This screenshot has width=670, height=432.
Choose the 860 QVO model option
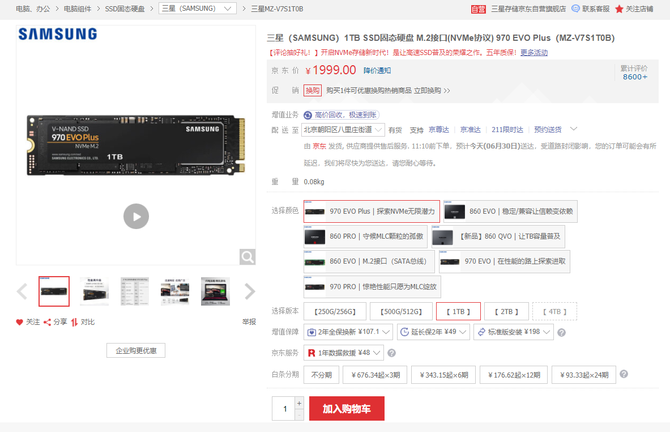coord(497,236)
